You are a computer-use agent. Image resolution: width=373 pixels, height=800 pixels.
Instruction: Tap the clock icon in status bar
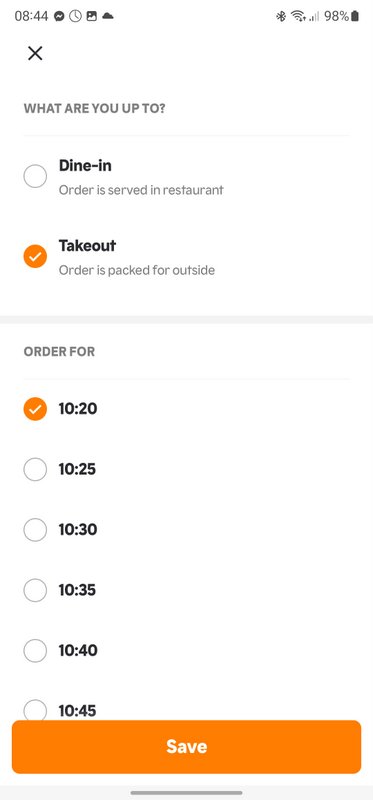[x=75, y=16]
